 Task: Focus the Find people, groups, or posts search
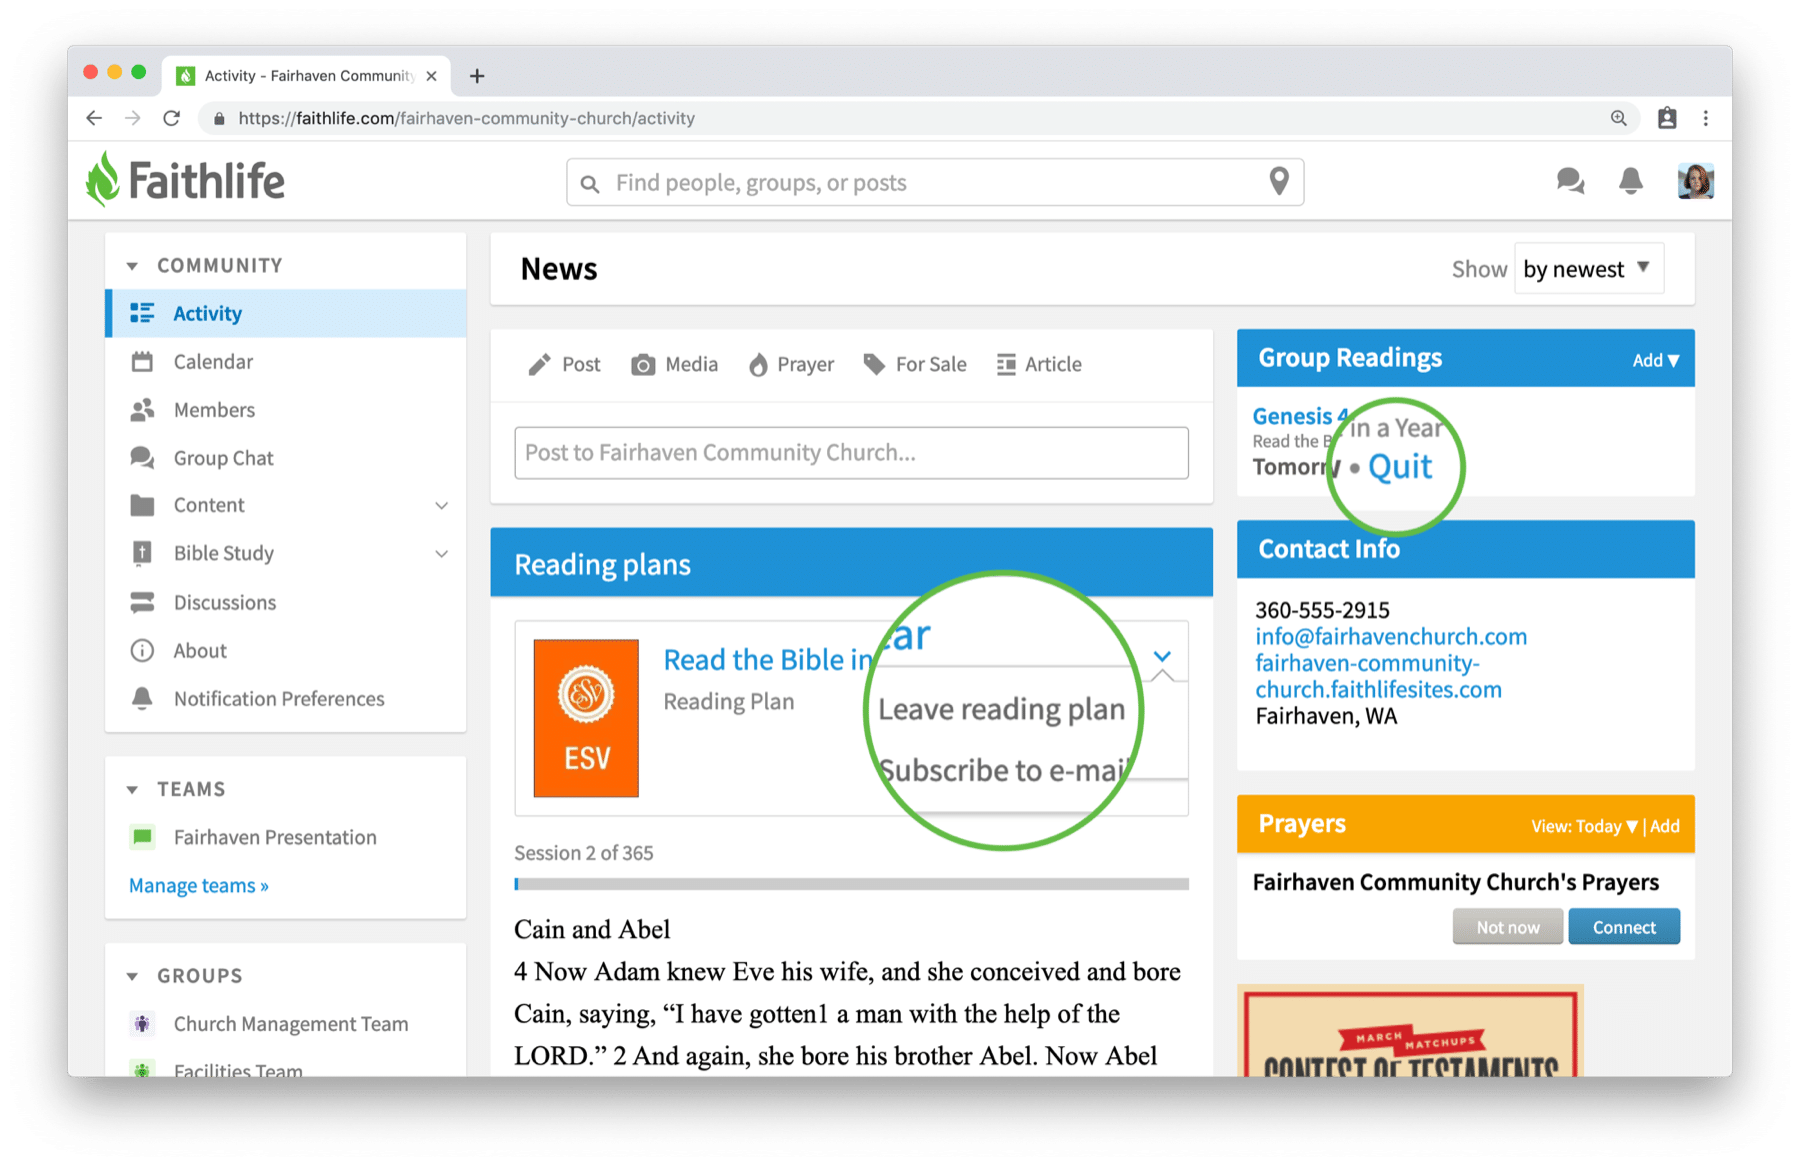tap(935, 182)
